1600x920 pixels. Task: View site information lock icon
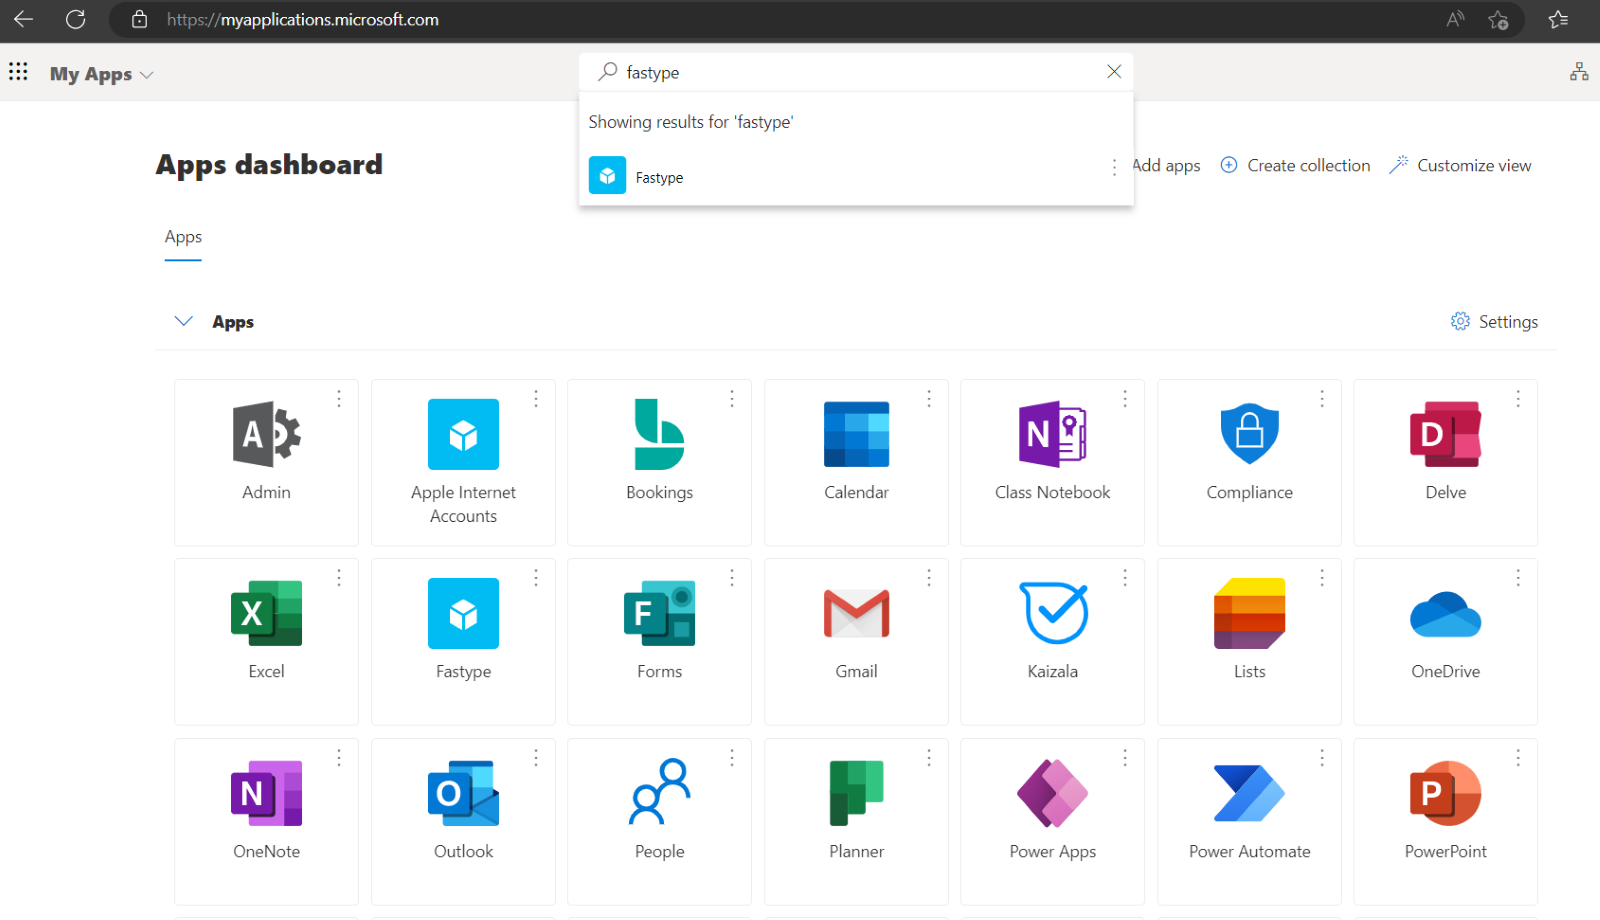[x=140, y=20]
